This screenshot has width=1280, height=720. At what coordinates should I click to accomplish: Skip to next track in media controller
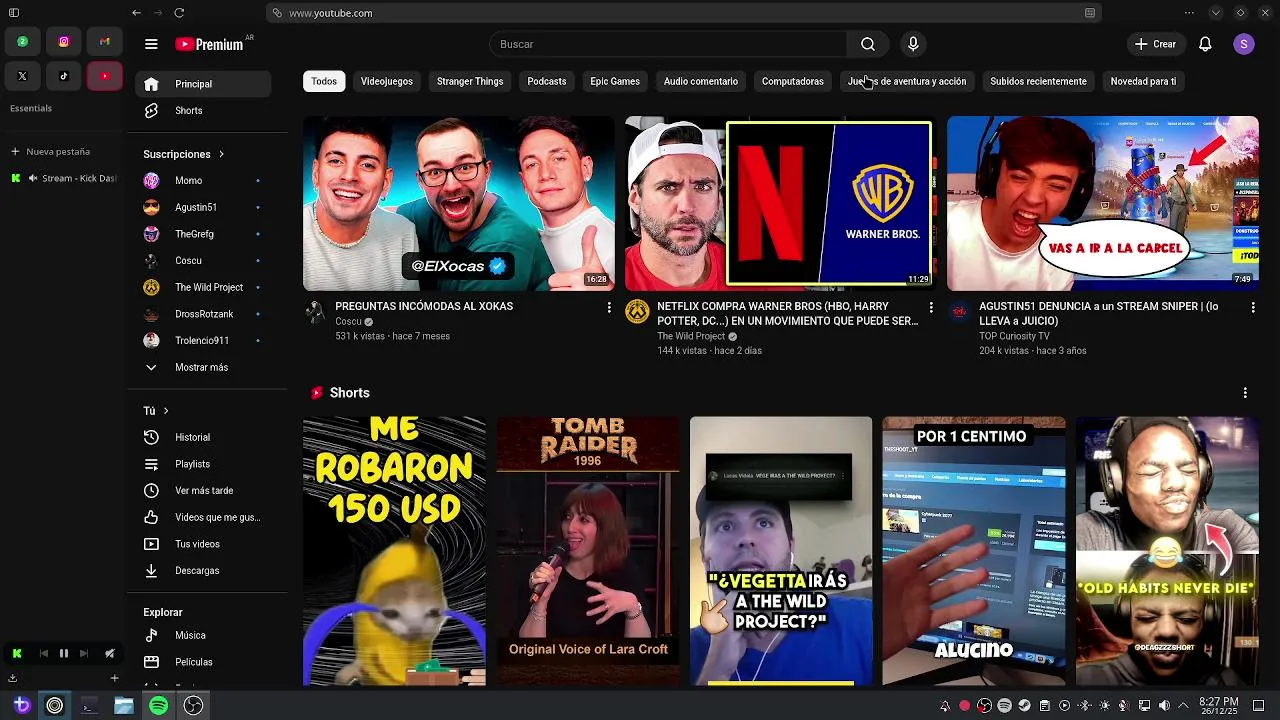pyautogui.click(x=84, y=653)
